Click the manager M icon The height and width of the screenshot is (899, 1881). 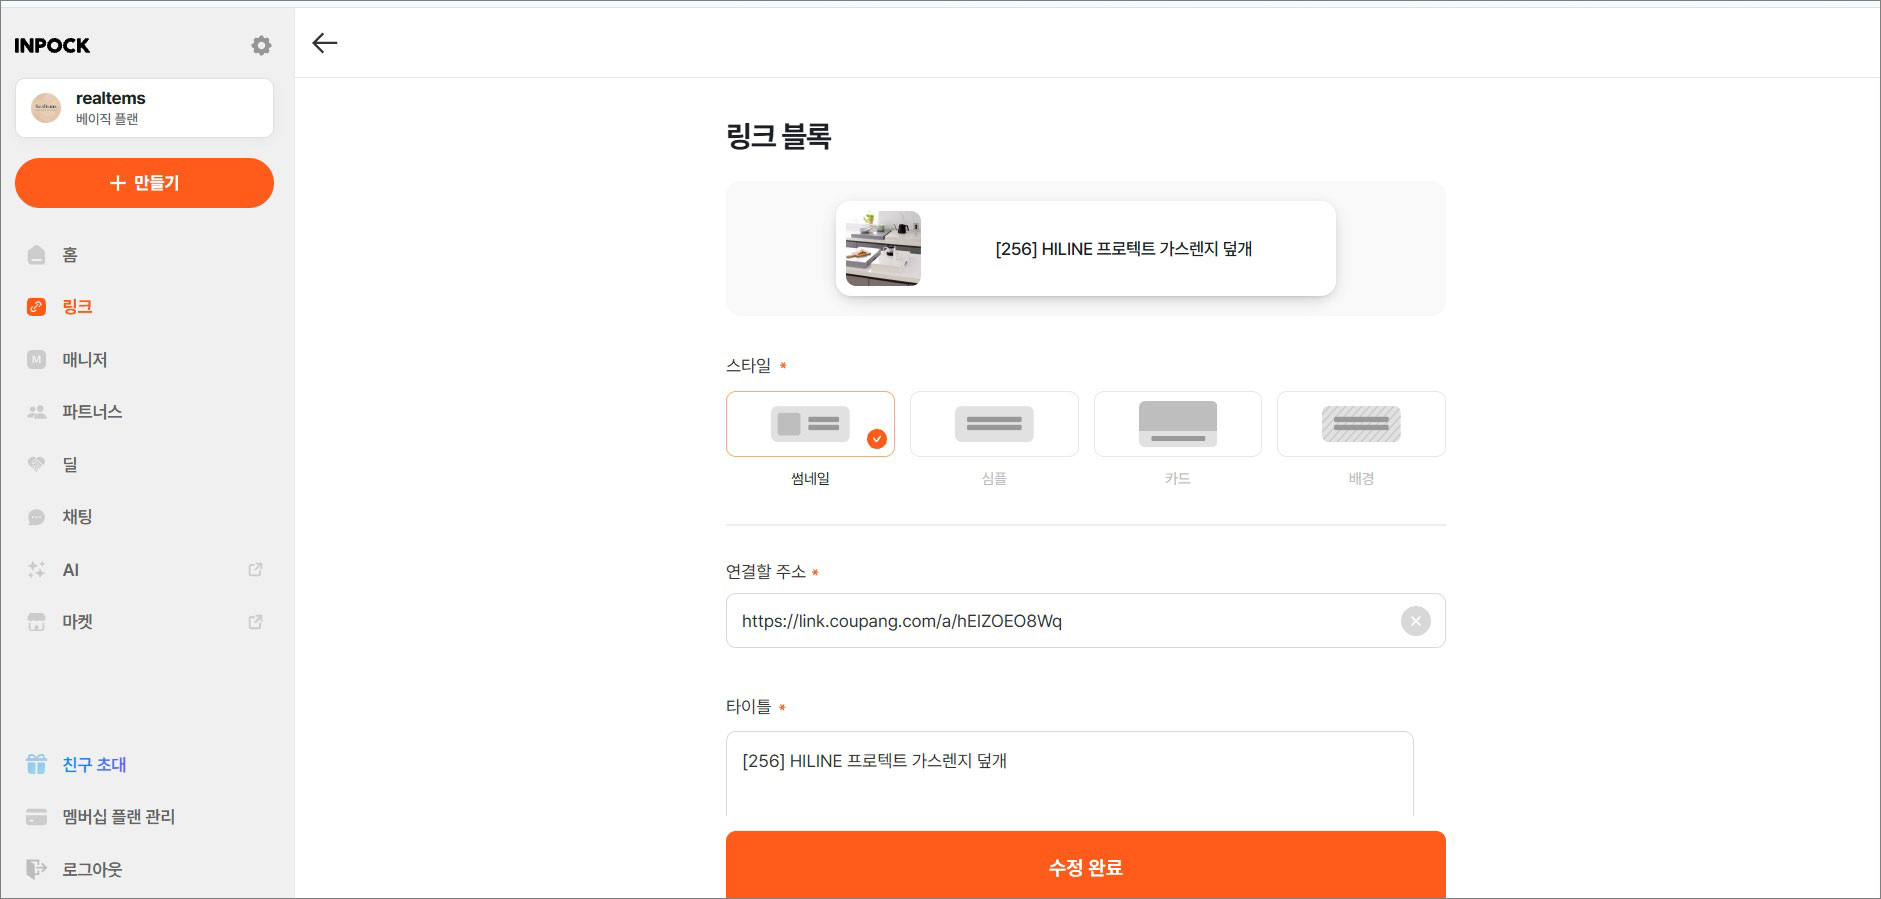click(37, 360)
